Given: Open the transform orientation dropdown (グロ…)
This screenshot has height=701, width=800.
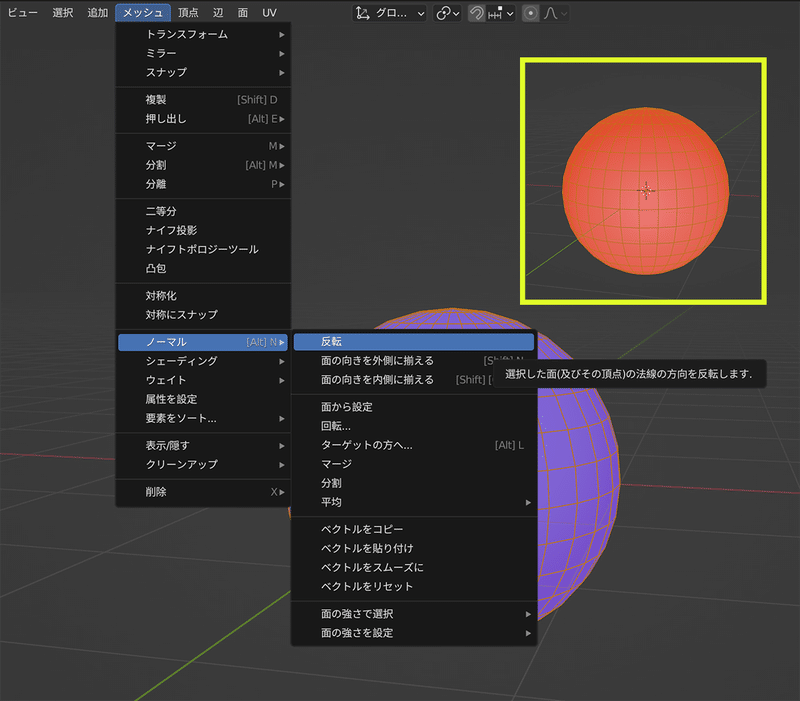Looking at the screenshot, I should pos(390,13).
